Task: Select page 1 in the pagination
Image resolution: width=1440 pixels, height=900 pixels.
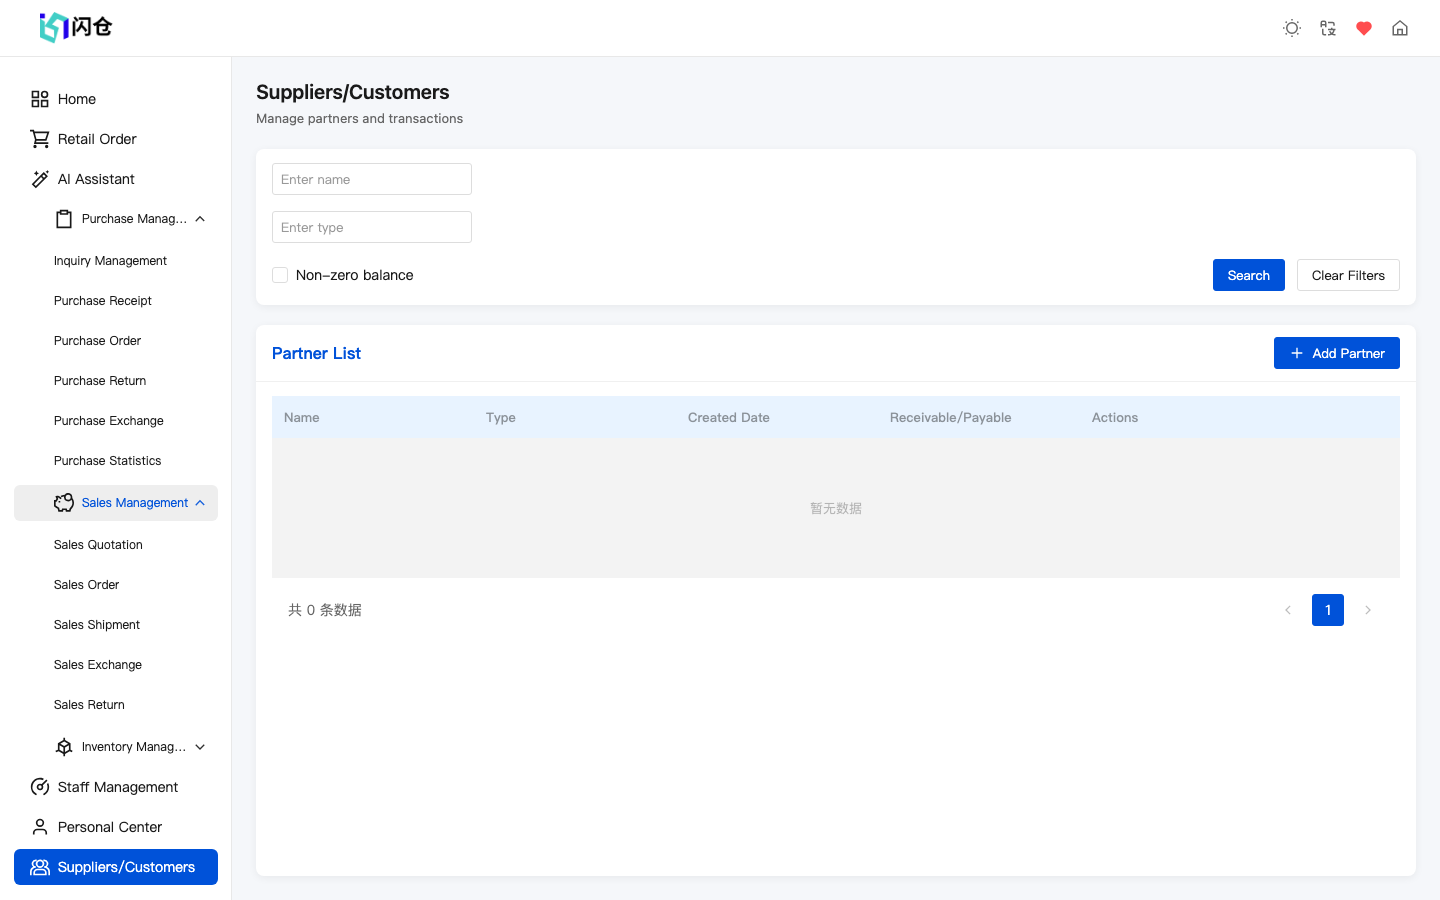Action: click(1327, 609)
